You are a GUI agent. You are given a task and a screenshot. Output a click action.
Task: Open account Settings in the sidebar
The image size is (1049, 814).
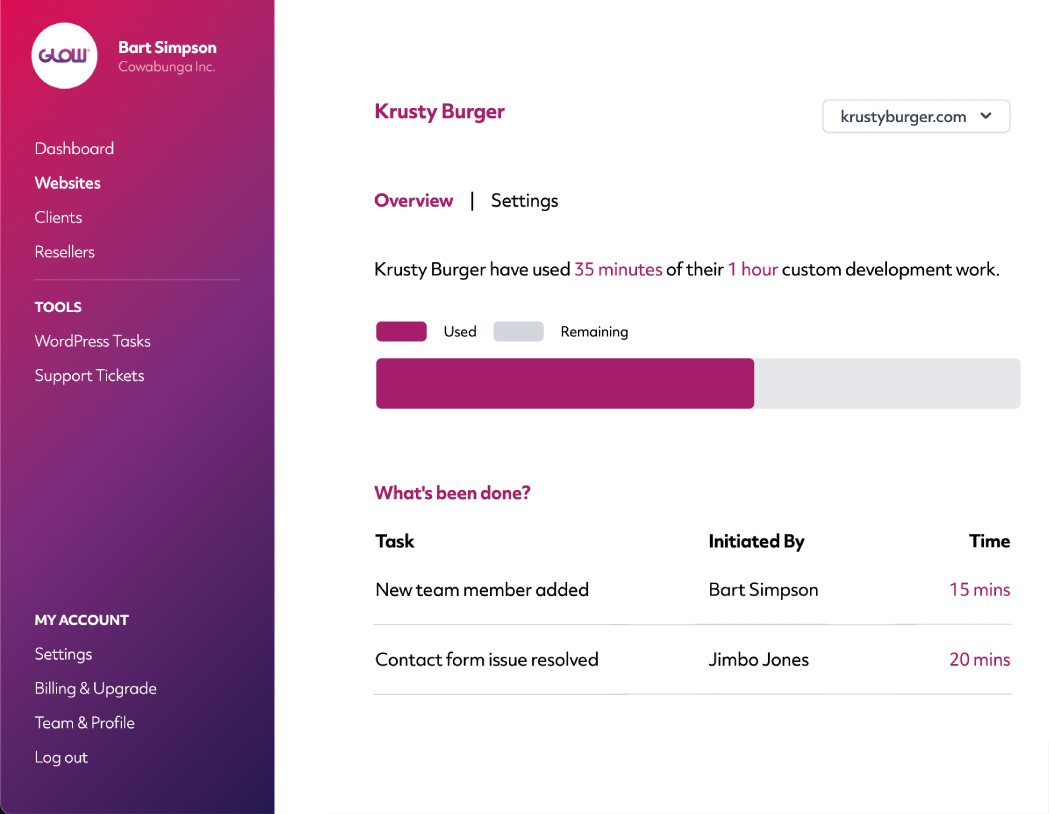point(64,654)
